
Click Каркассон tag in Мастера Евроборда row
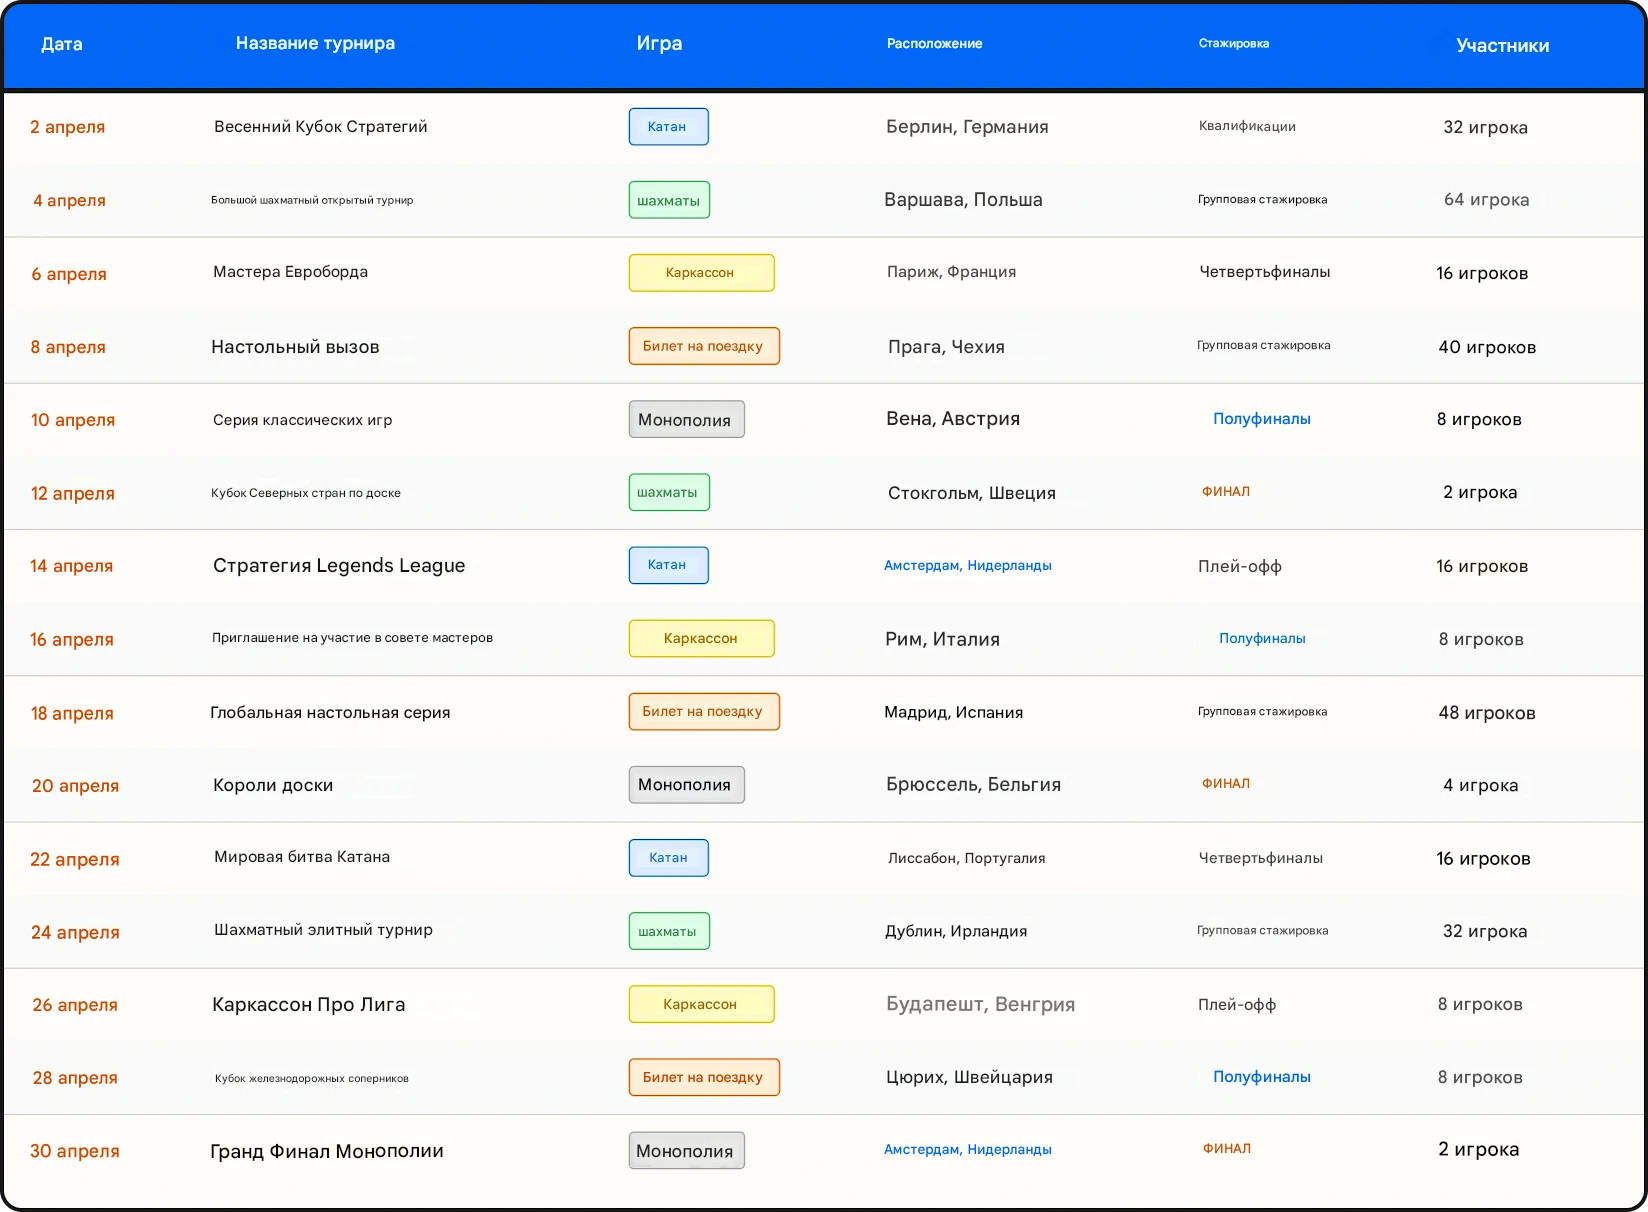click(701, 273)
